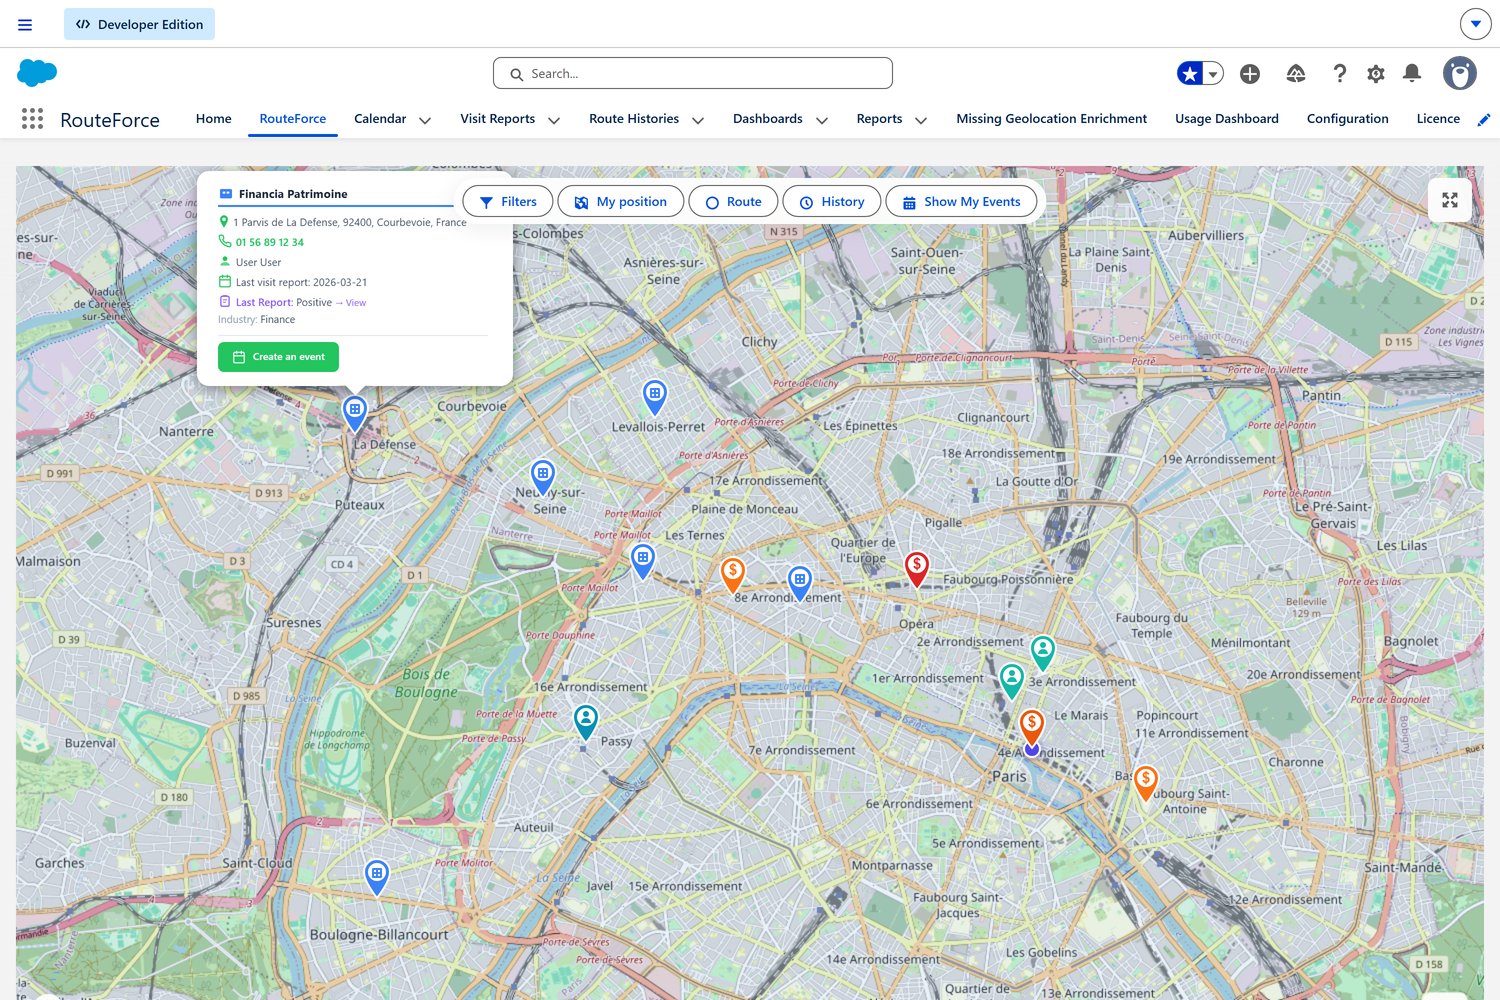Mark this page favorite with the star
Screen dimensions: 1500x1000
pos(1189,73)
